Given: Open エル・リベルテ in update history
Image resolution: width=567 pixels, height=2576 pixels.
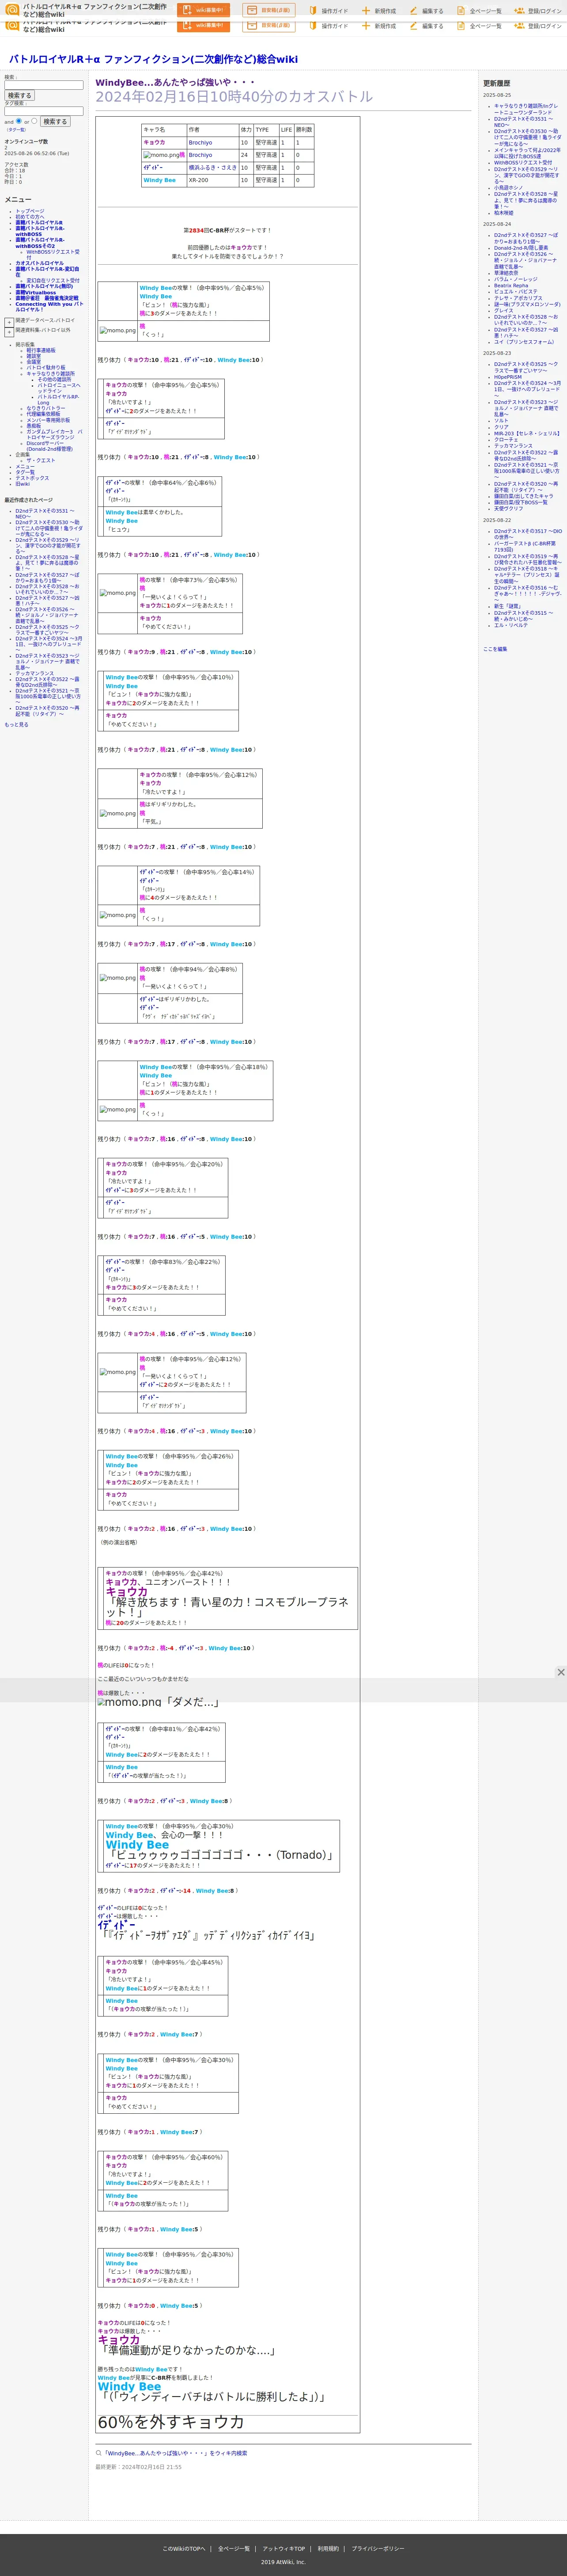Looking at the screenshot, I should pyautogui.click(x=511, y=625).
